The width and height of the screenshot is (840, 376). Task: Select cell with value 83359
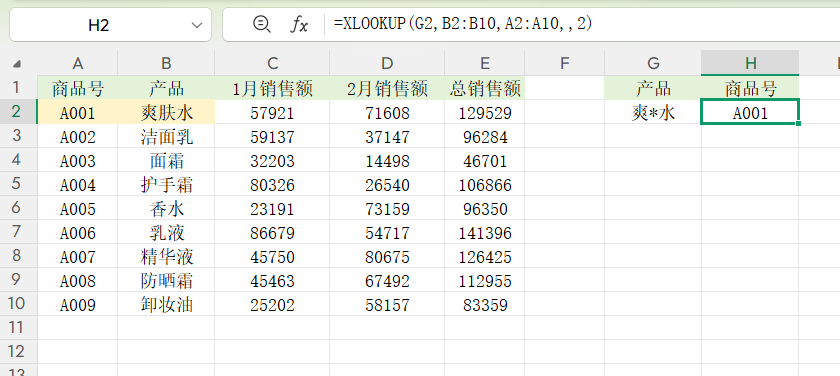(x=484, y=304)
